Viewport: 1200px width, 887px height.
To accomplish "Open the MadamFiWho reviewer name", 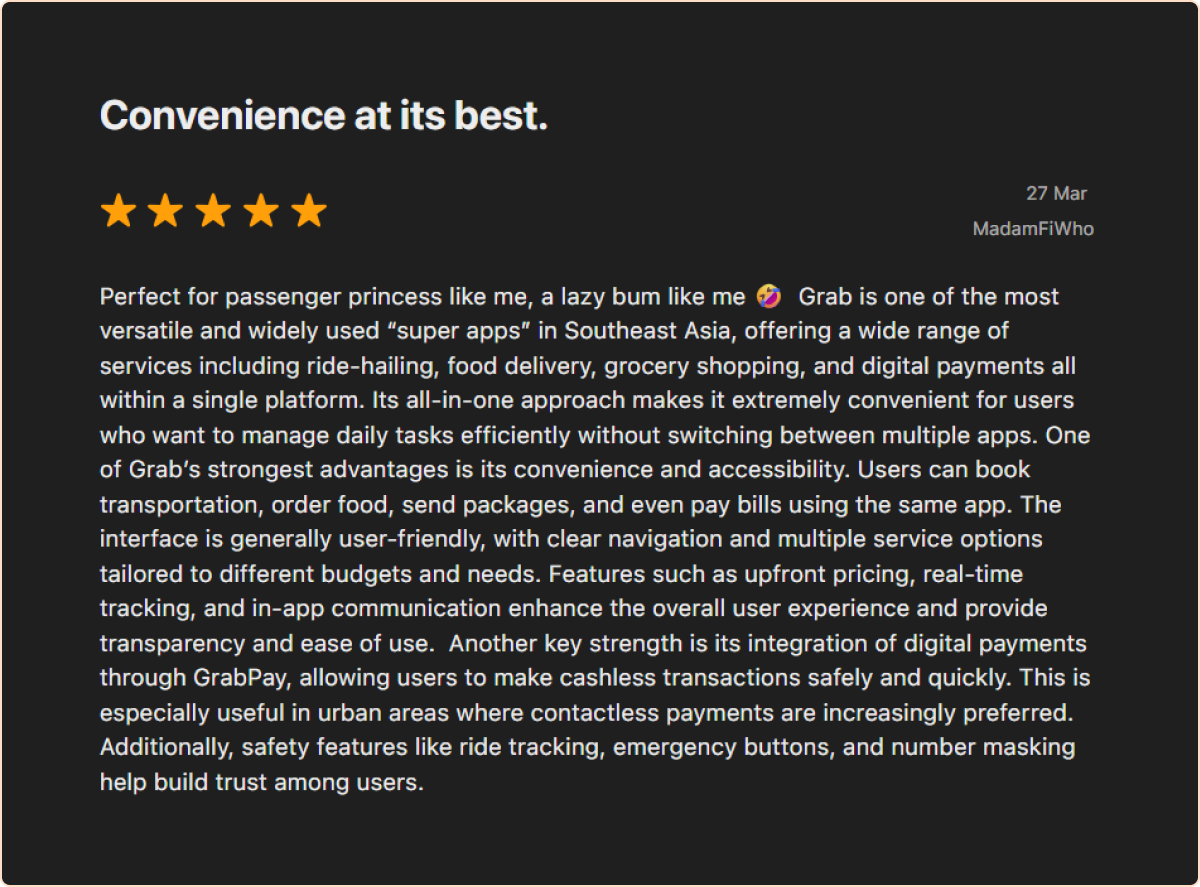I will tap(1033, 229).
